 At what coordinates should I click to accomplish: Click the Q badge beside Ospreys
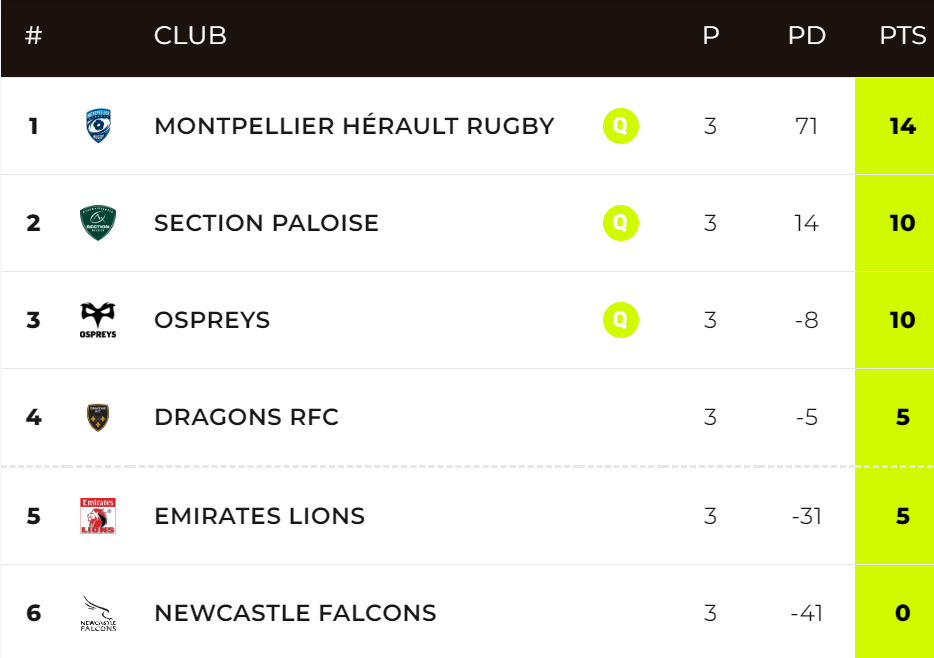tap(620, 320)
